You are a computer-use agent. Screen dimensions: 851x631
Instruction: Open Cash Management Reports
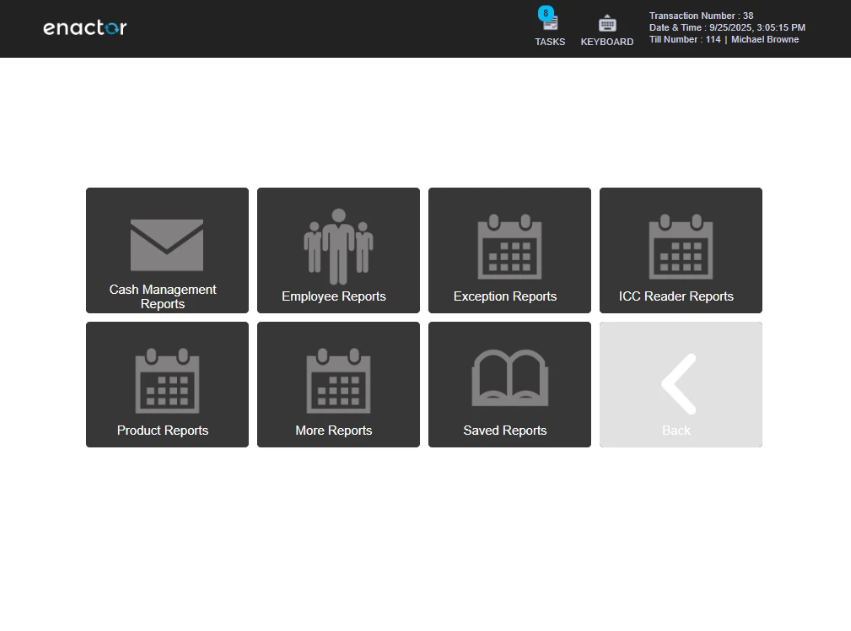click(x=166, y=250)
